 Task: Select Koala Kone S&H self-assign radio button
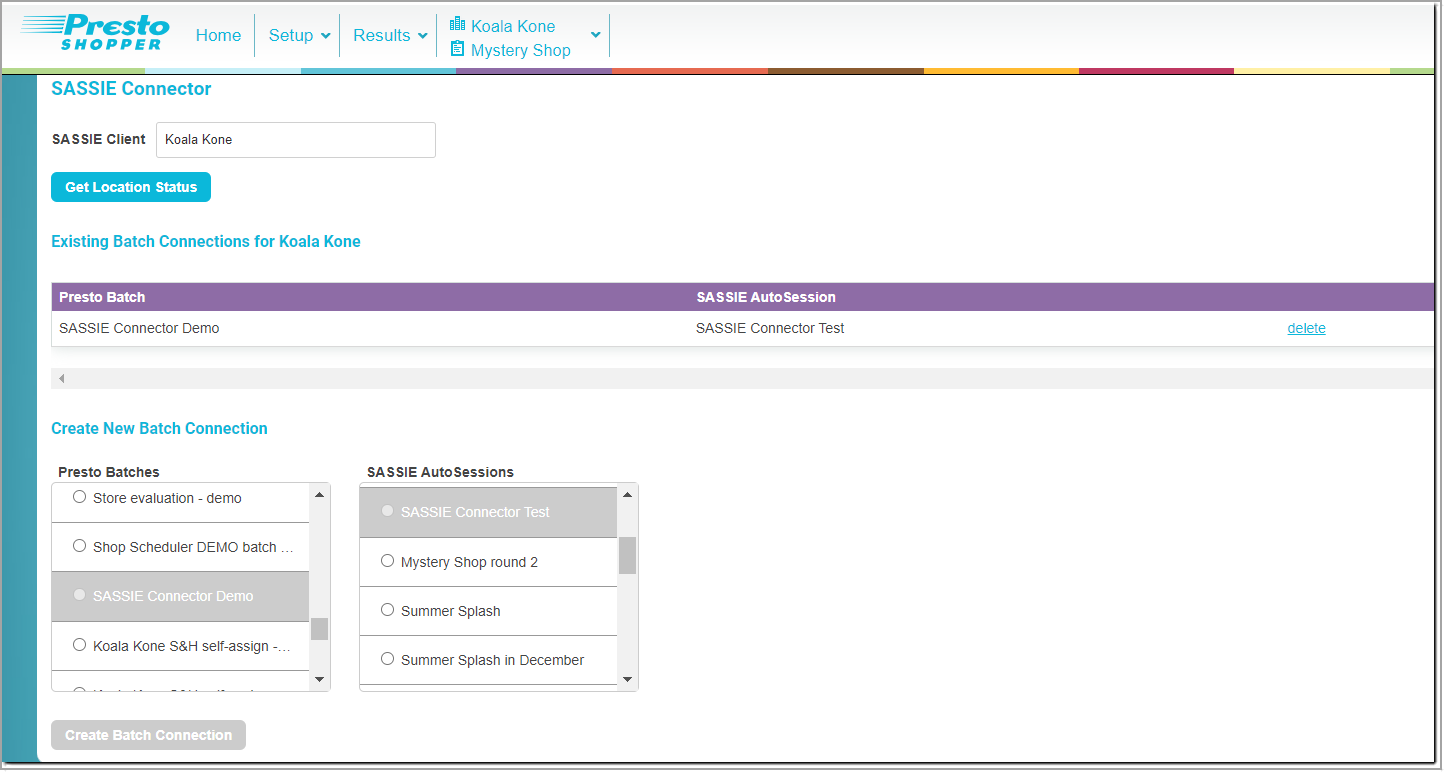pyautogui.click(x=80, y=645)
